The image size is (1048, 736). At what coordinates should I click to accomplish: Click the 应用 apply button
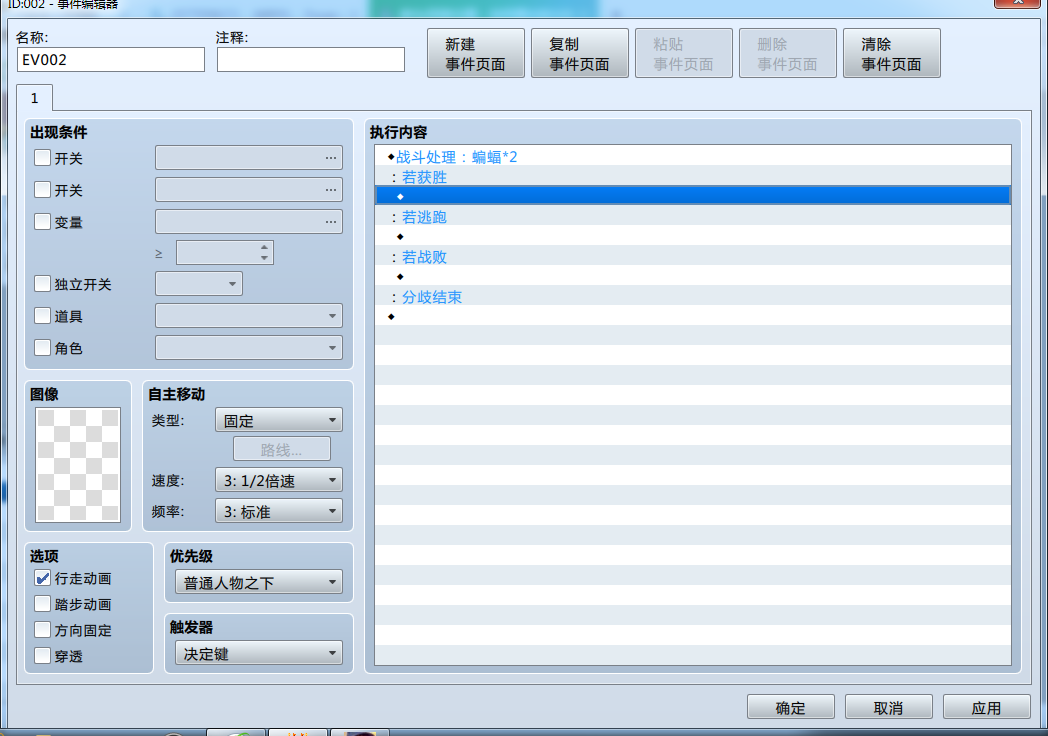[x=987, y=707]
